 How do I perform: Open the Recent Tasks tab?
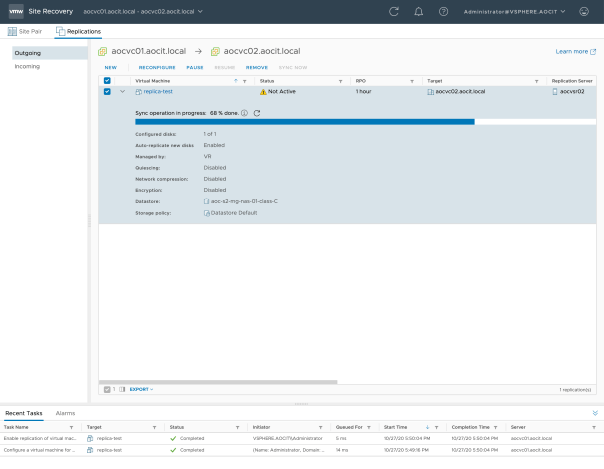[x=24, y=413]
